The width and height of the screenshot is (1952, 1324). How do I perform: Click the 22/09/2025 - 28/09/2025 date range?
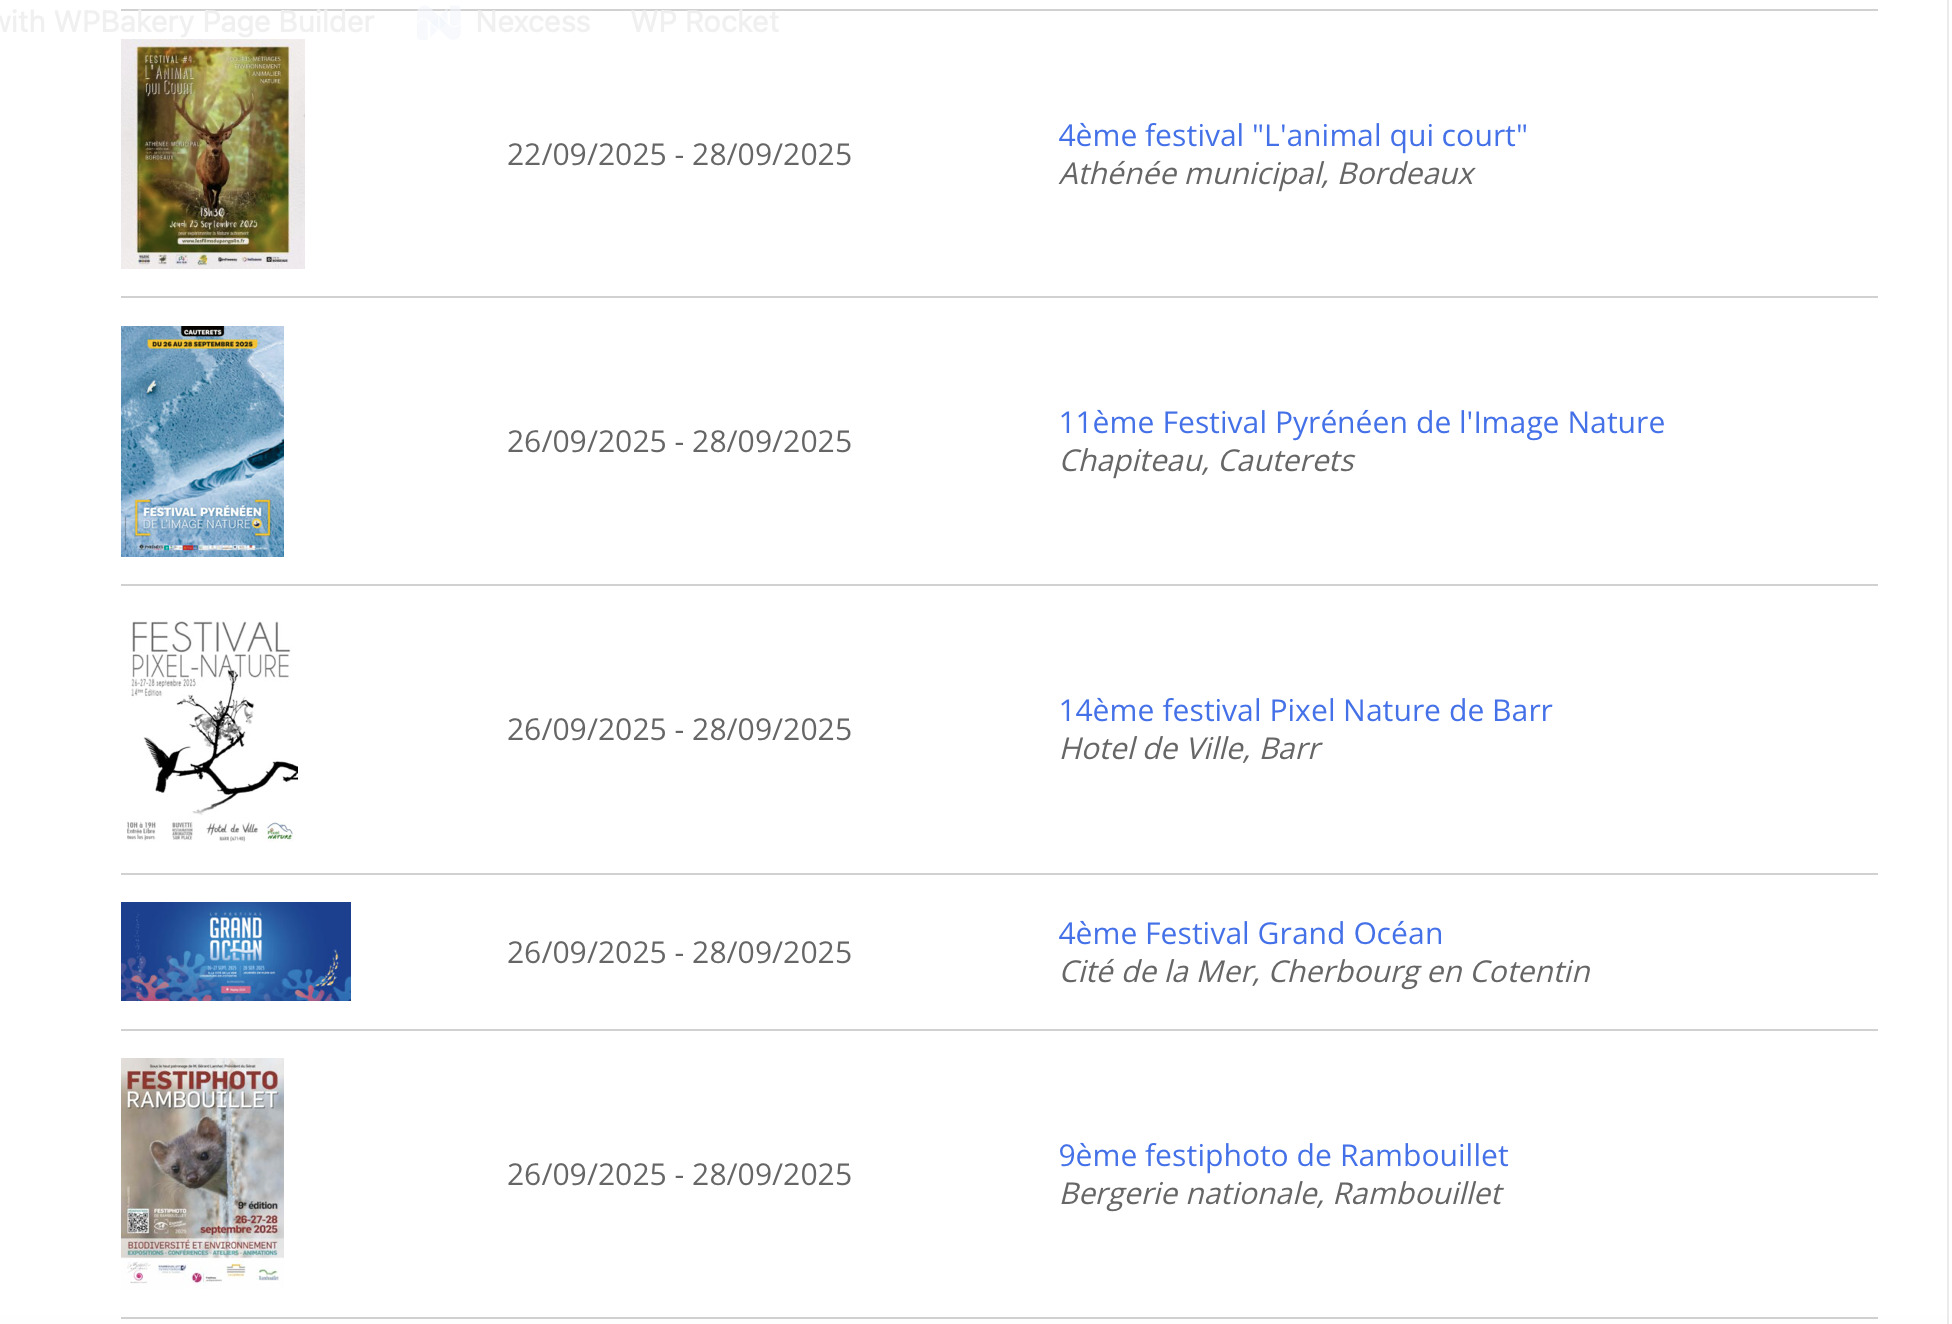coord(679,154)
